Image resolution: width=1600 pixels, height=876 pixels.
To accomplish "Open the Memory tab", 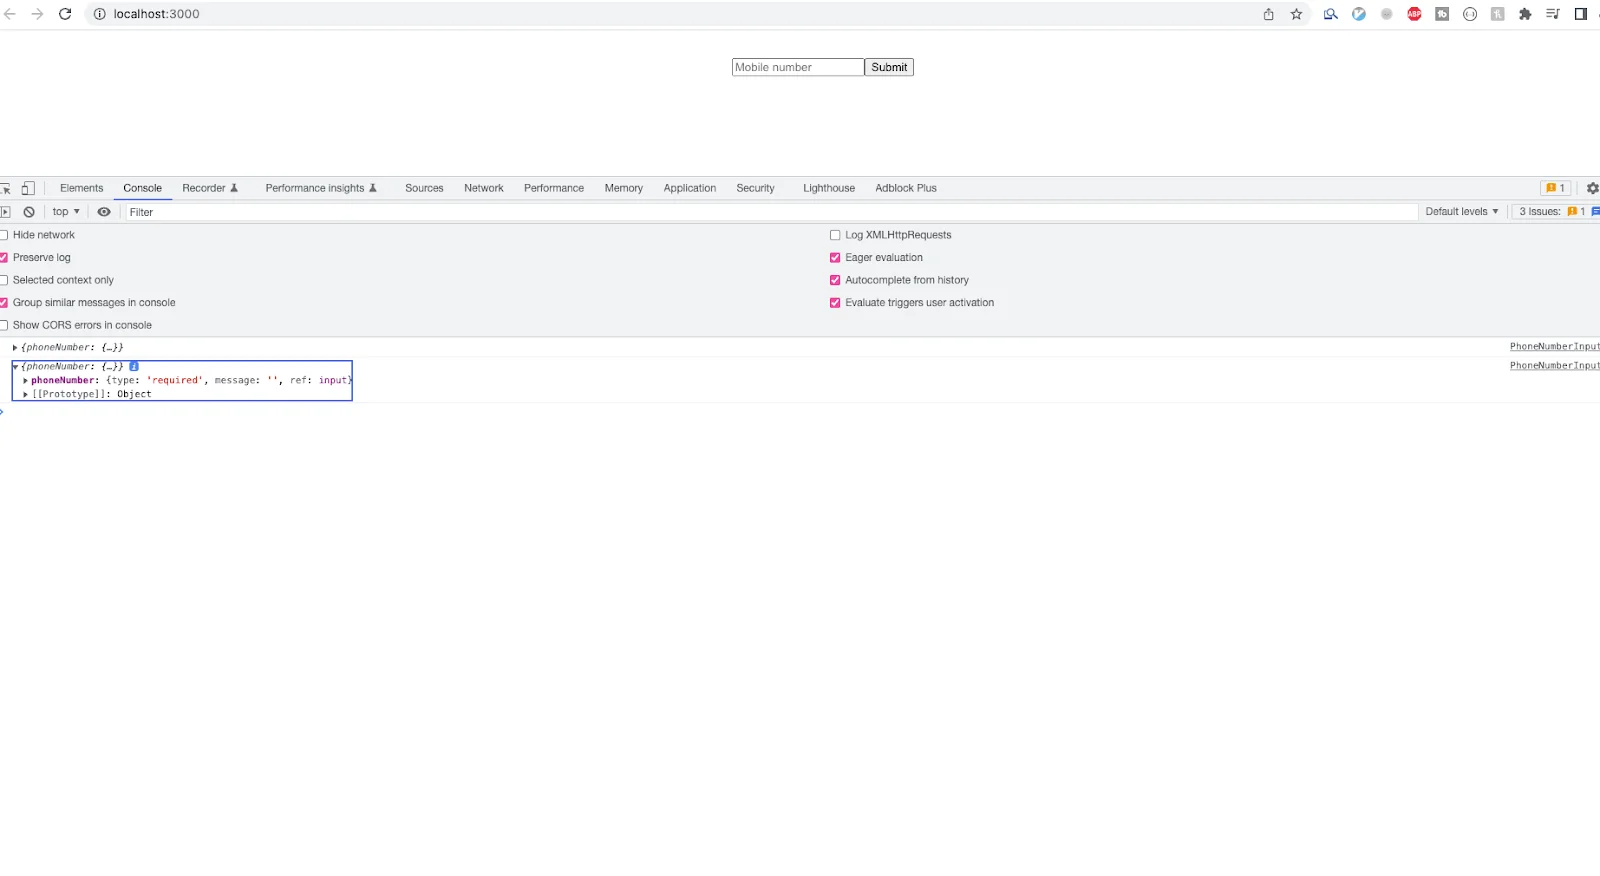I will coord(624,188).
